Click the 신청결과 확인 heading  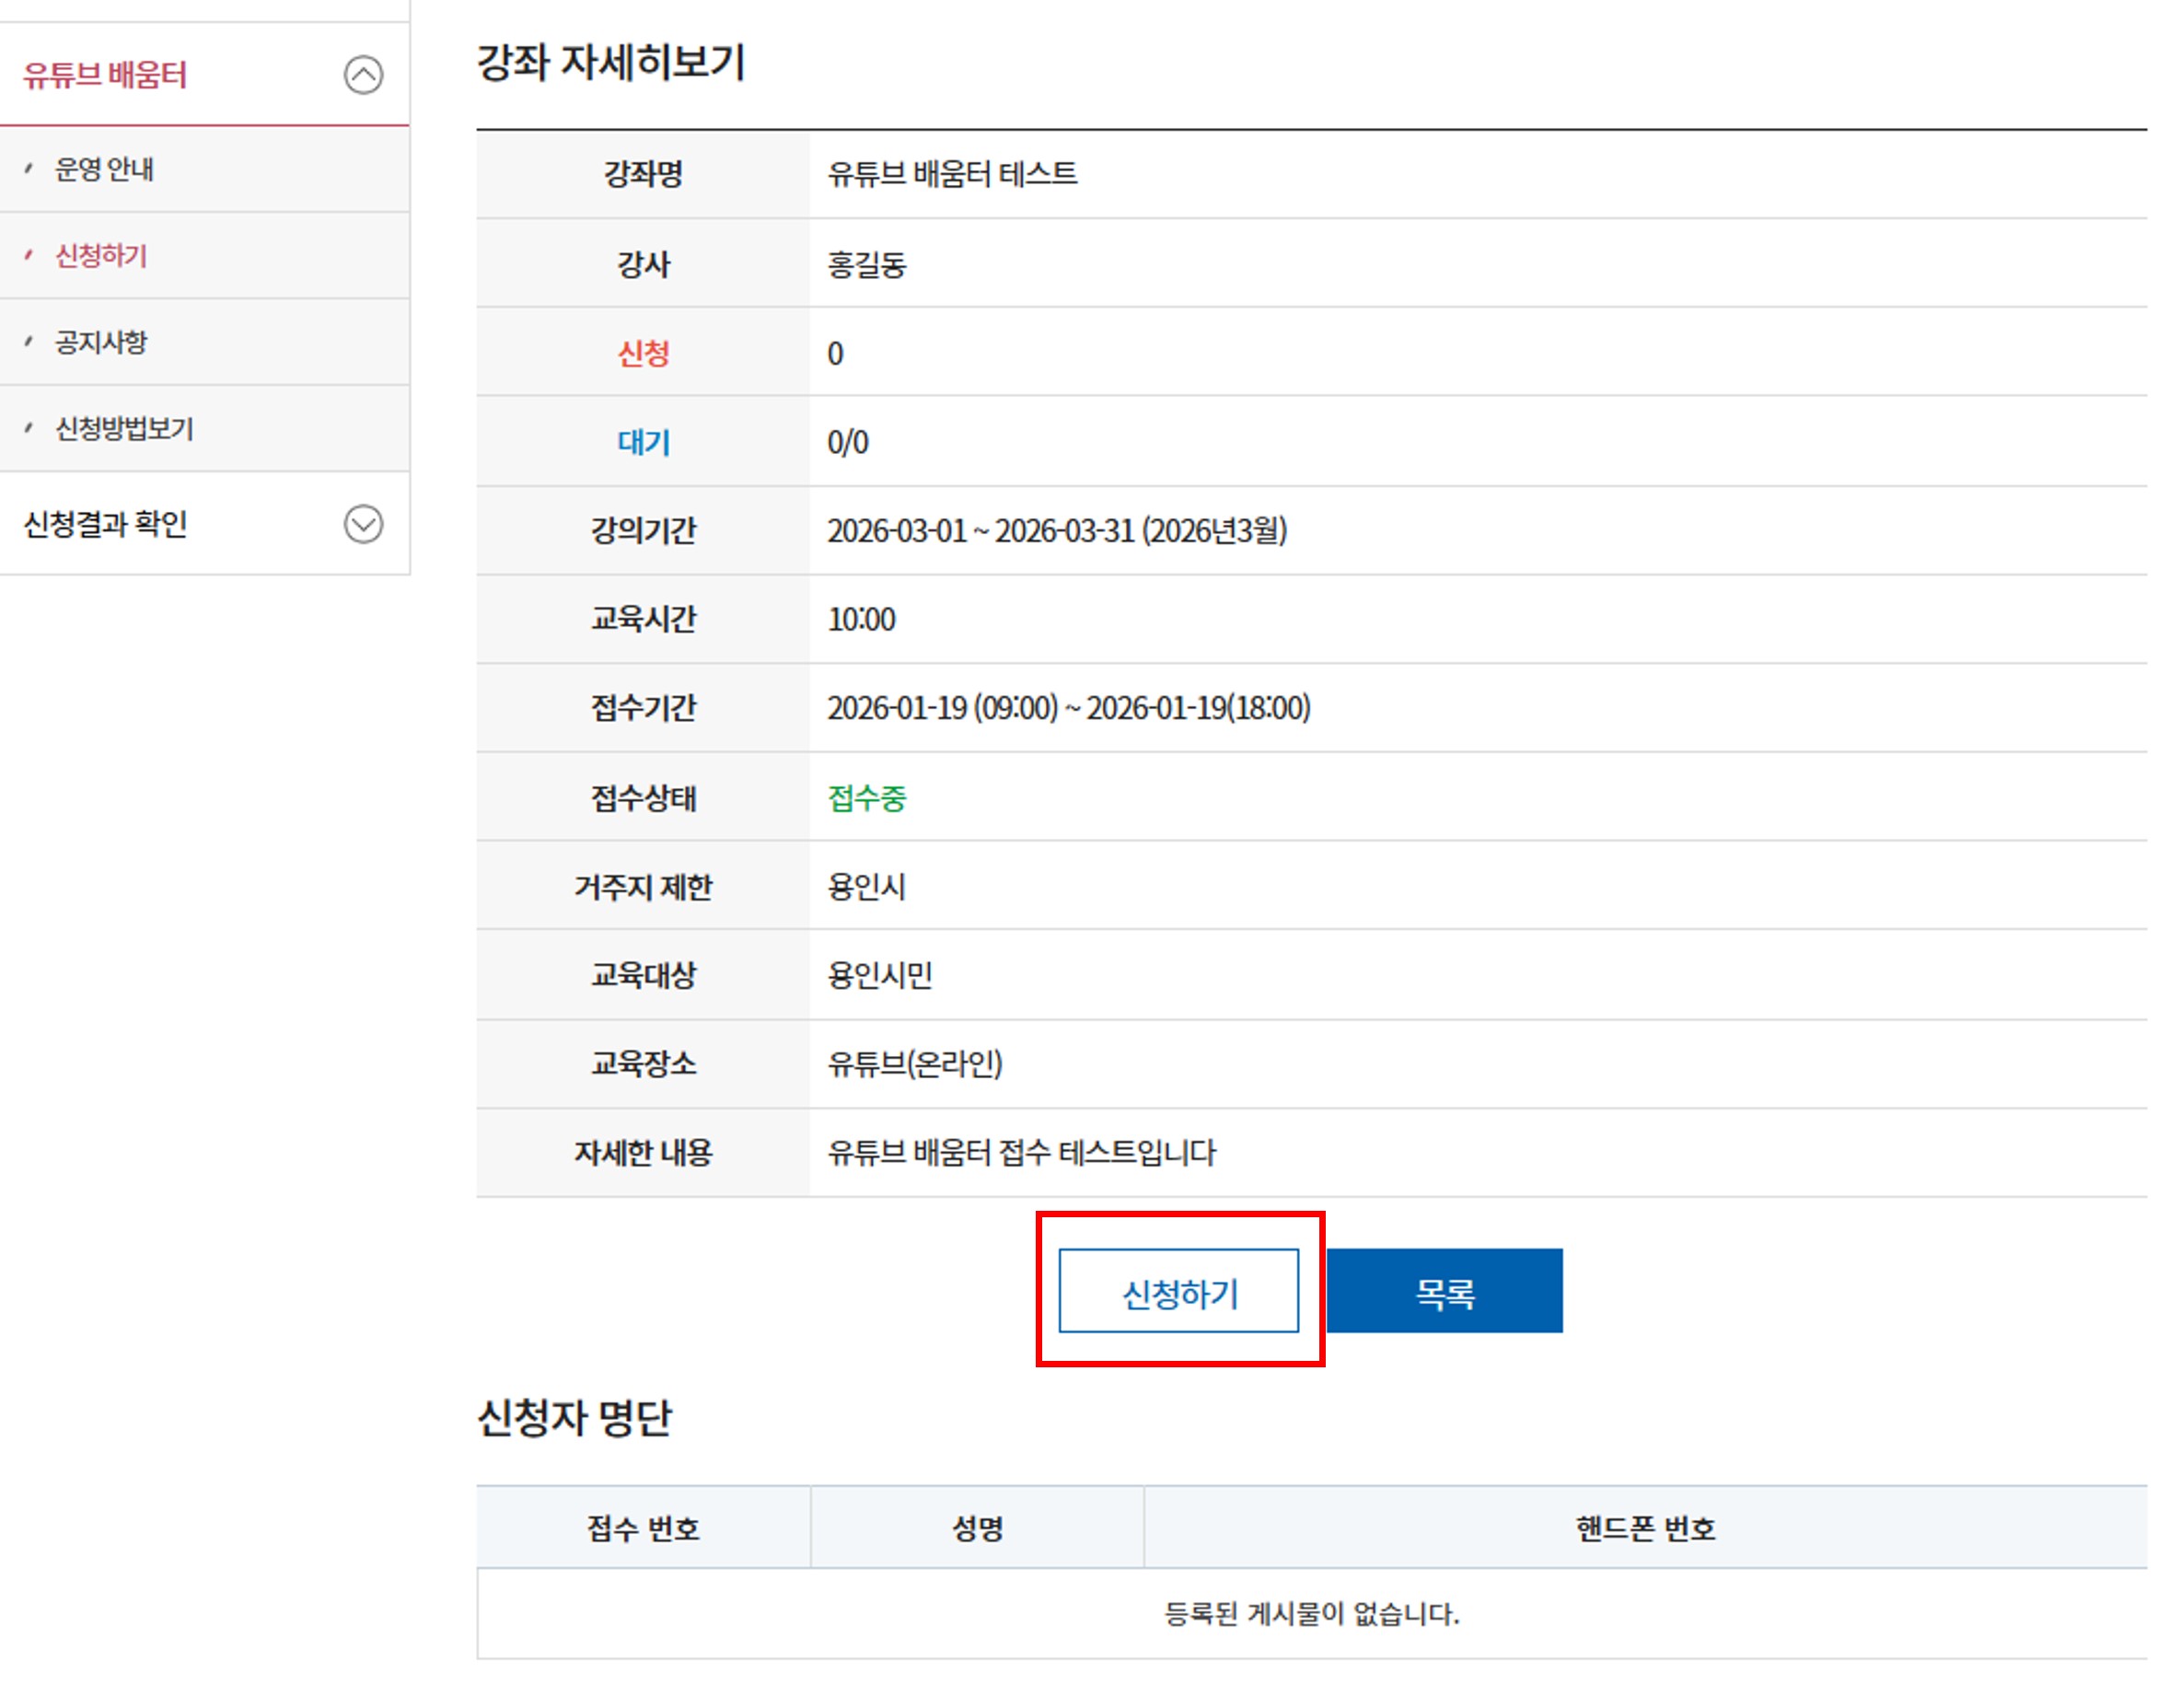pyautogui.click(x=106, y=524)
